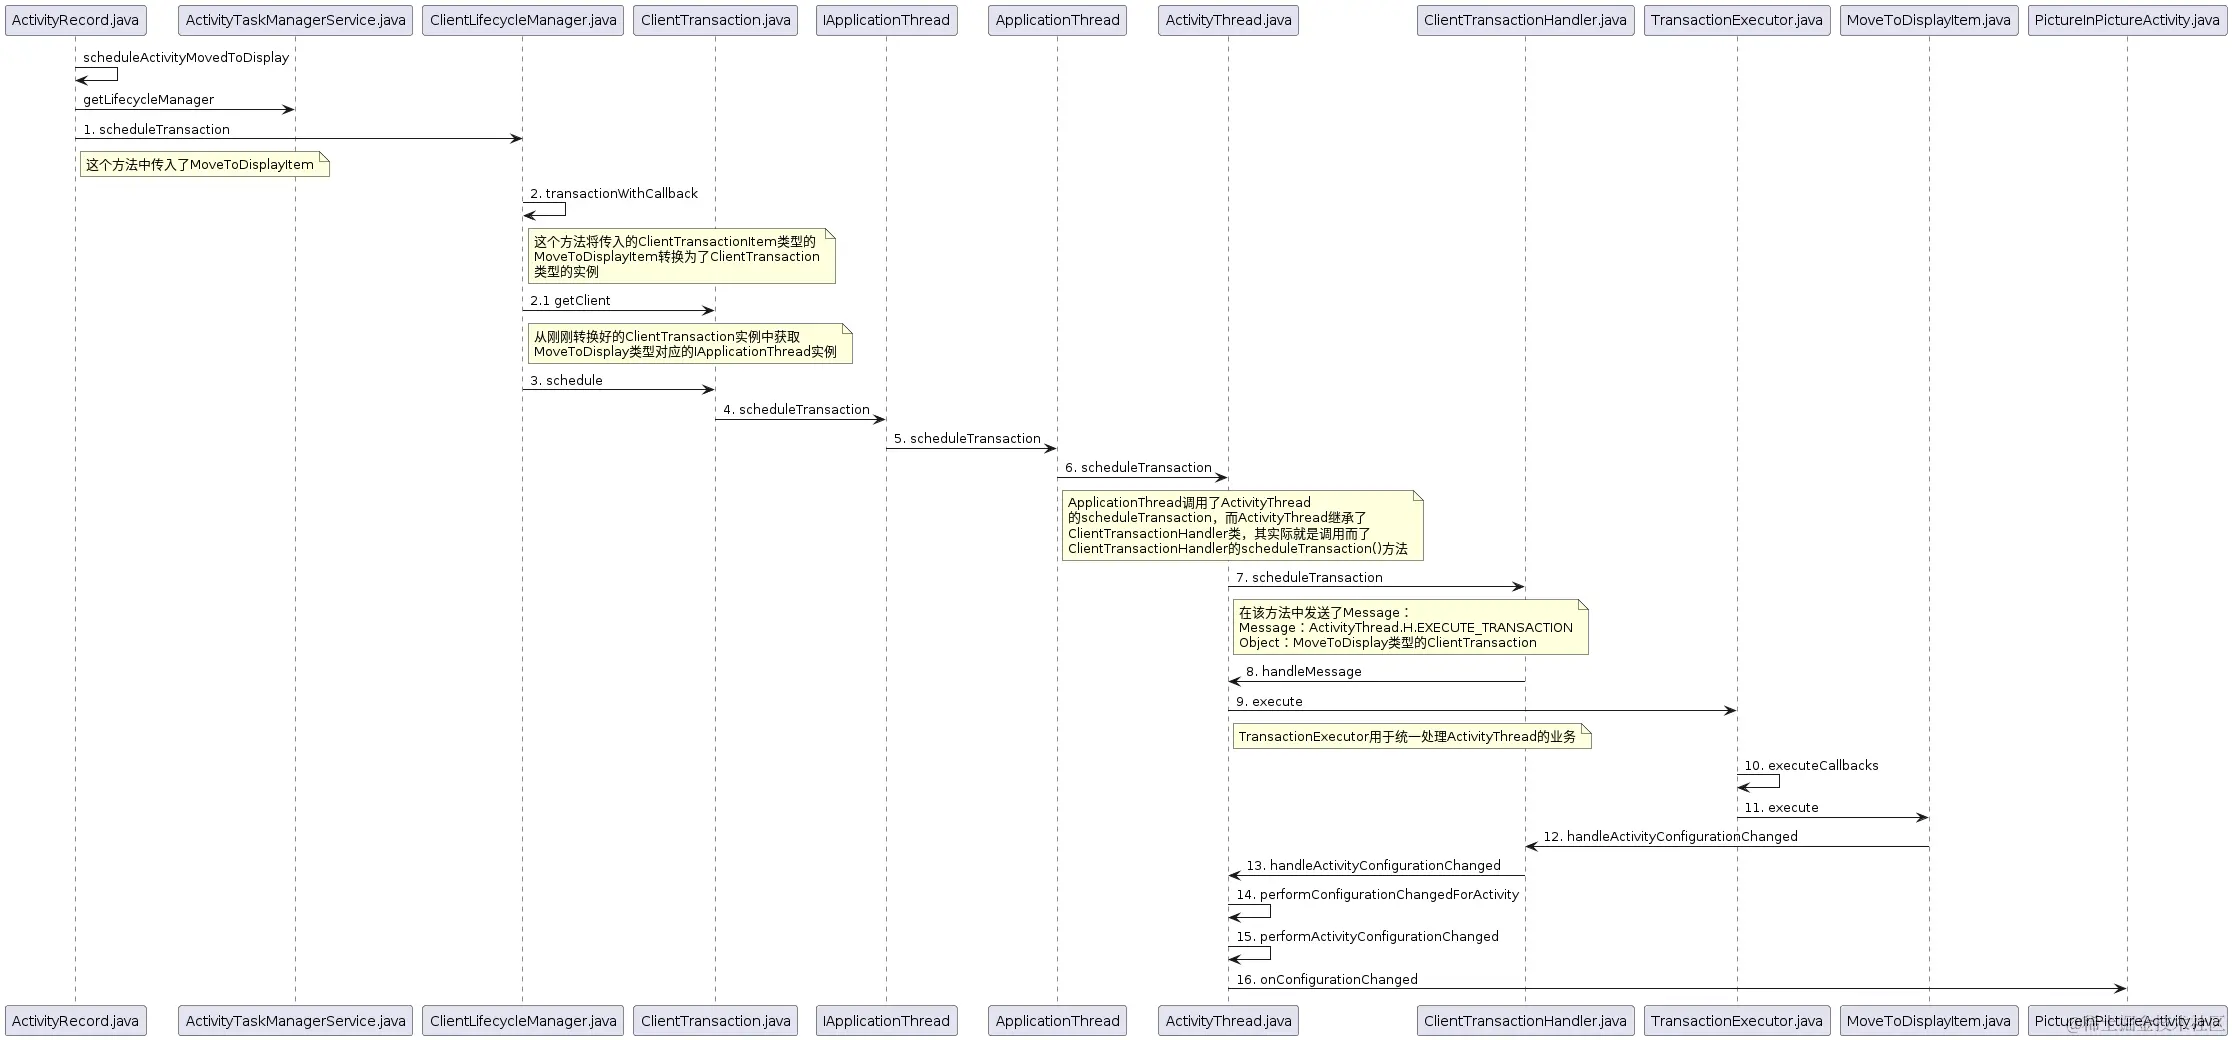Screen dimensions: 2232x1040
Task: Click the scheduleActivityMovedToDisplay message label
Action: tap(186, 58)
